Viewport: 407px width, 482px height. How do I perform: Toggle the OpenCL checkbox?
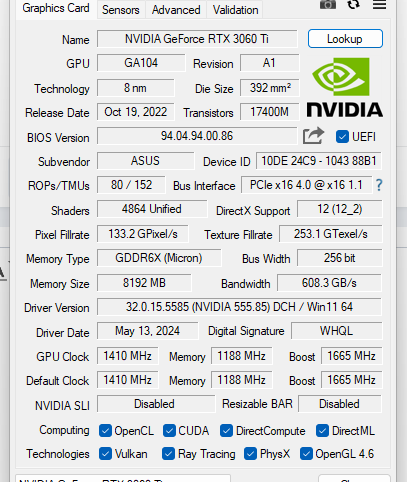click(x=105, y=431)
